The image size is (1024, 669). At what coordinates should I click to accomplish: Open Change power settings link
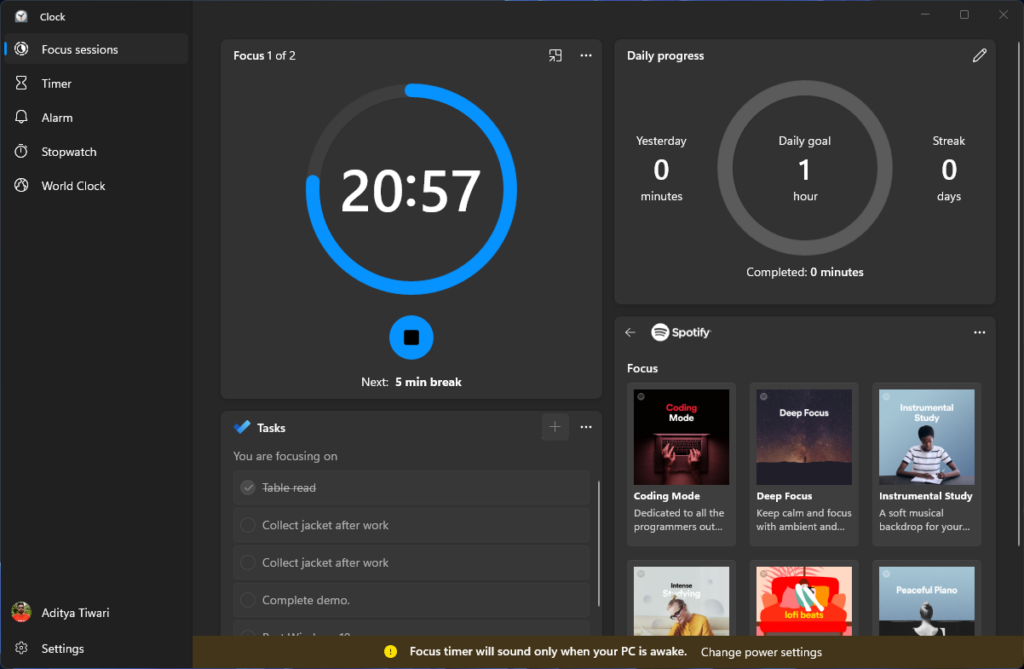coord(761,651)
